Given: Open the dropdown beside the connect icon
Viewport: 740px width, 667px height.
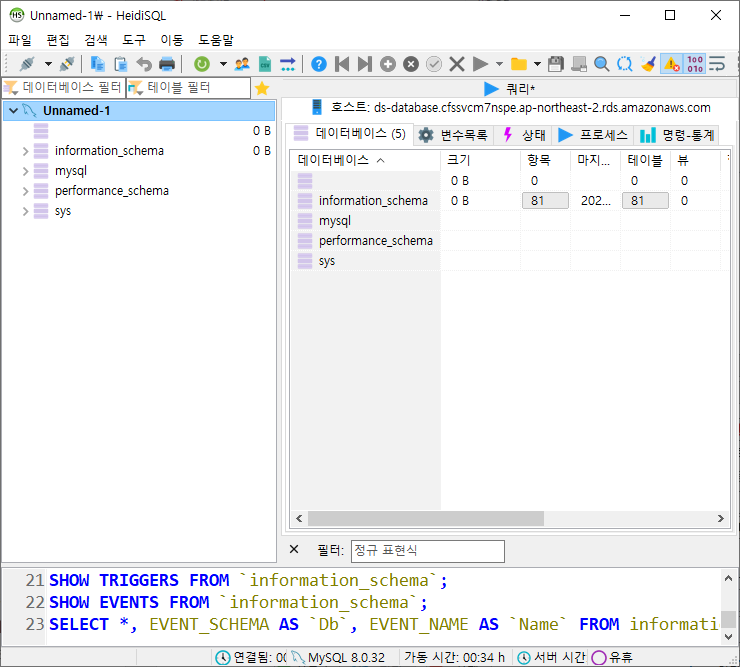Looking at the screenshot, I should pyautogui.click(x=48, y=63).
